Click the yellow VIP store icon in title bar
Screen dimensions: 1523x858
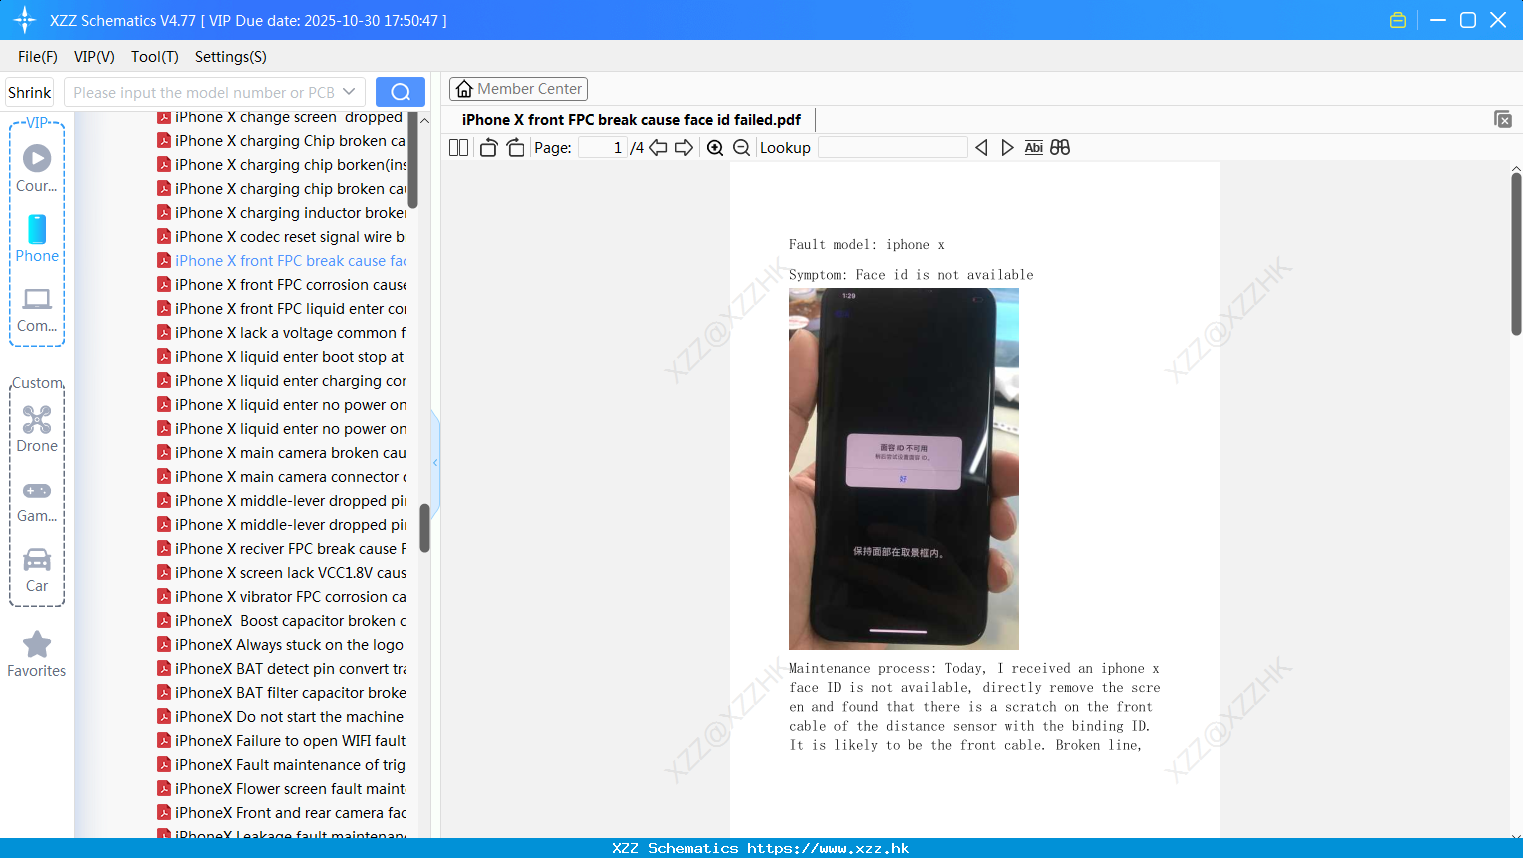(x=1398, y=20)
